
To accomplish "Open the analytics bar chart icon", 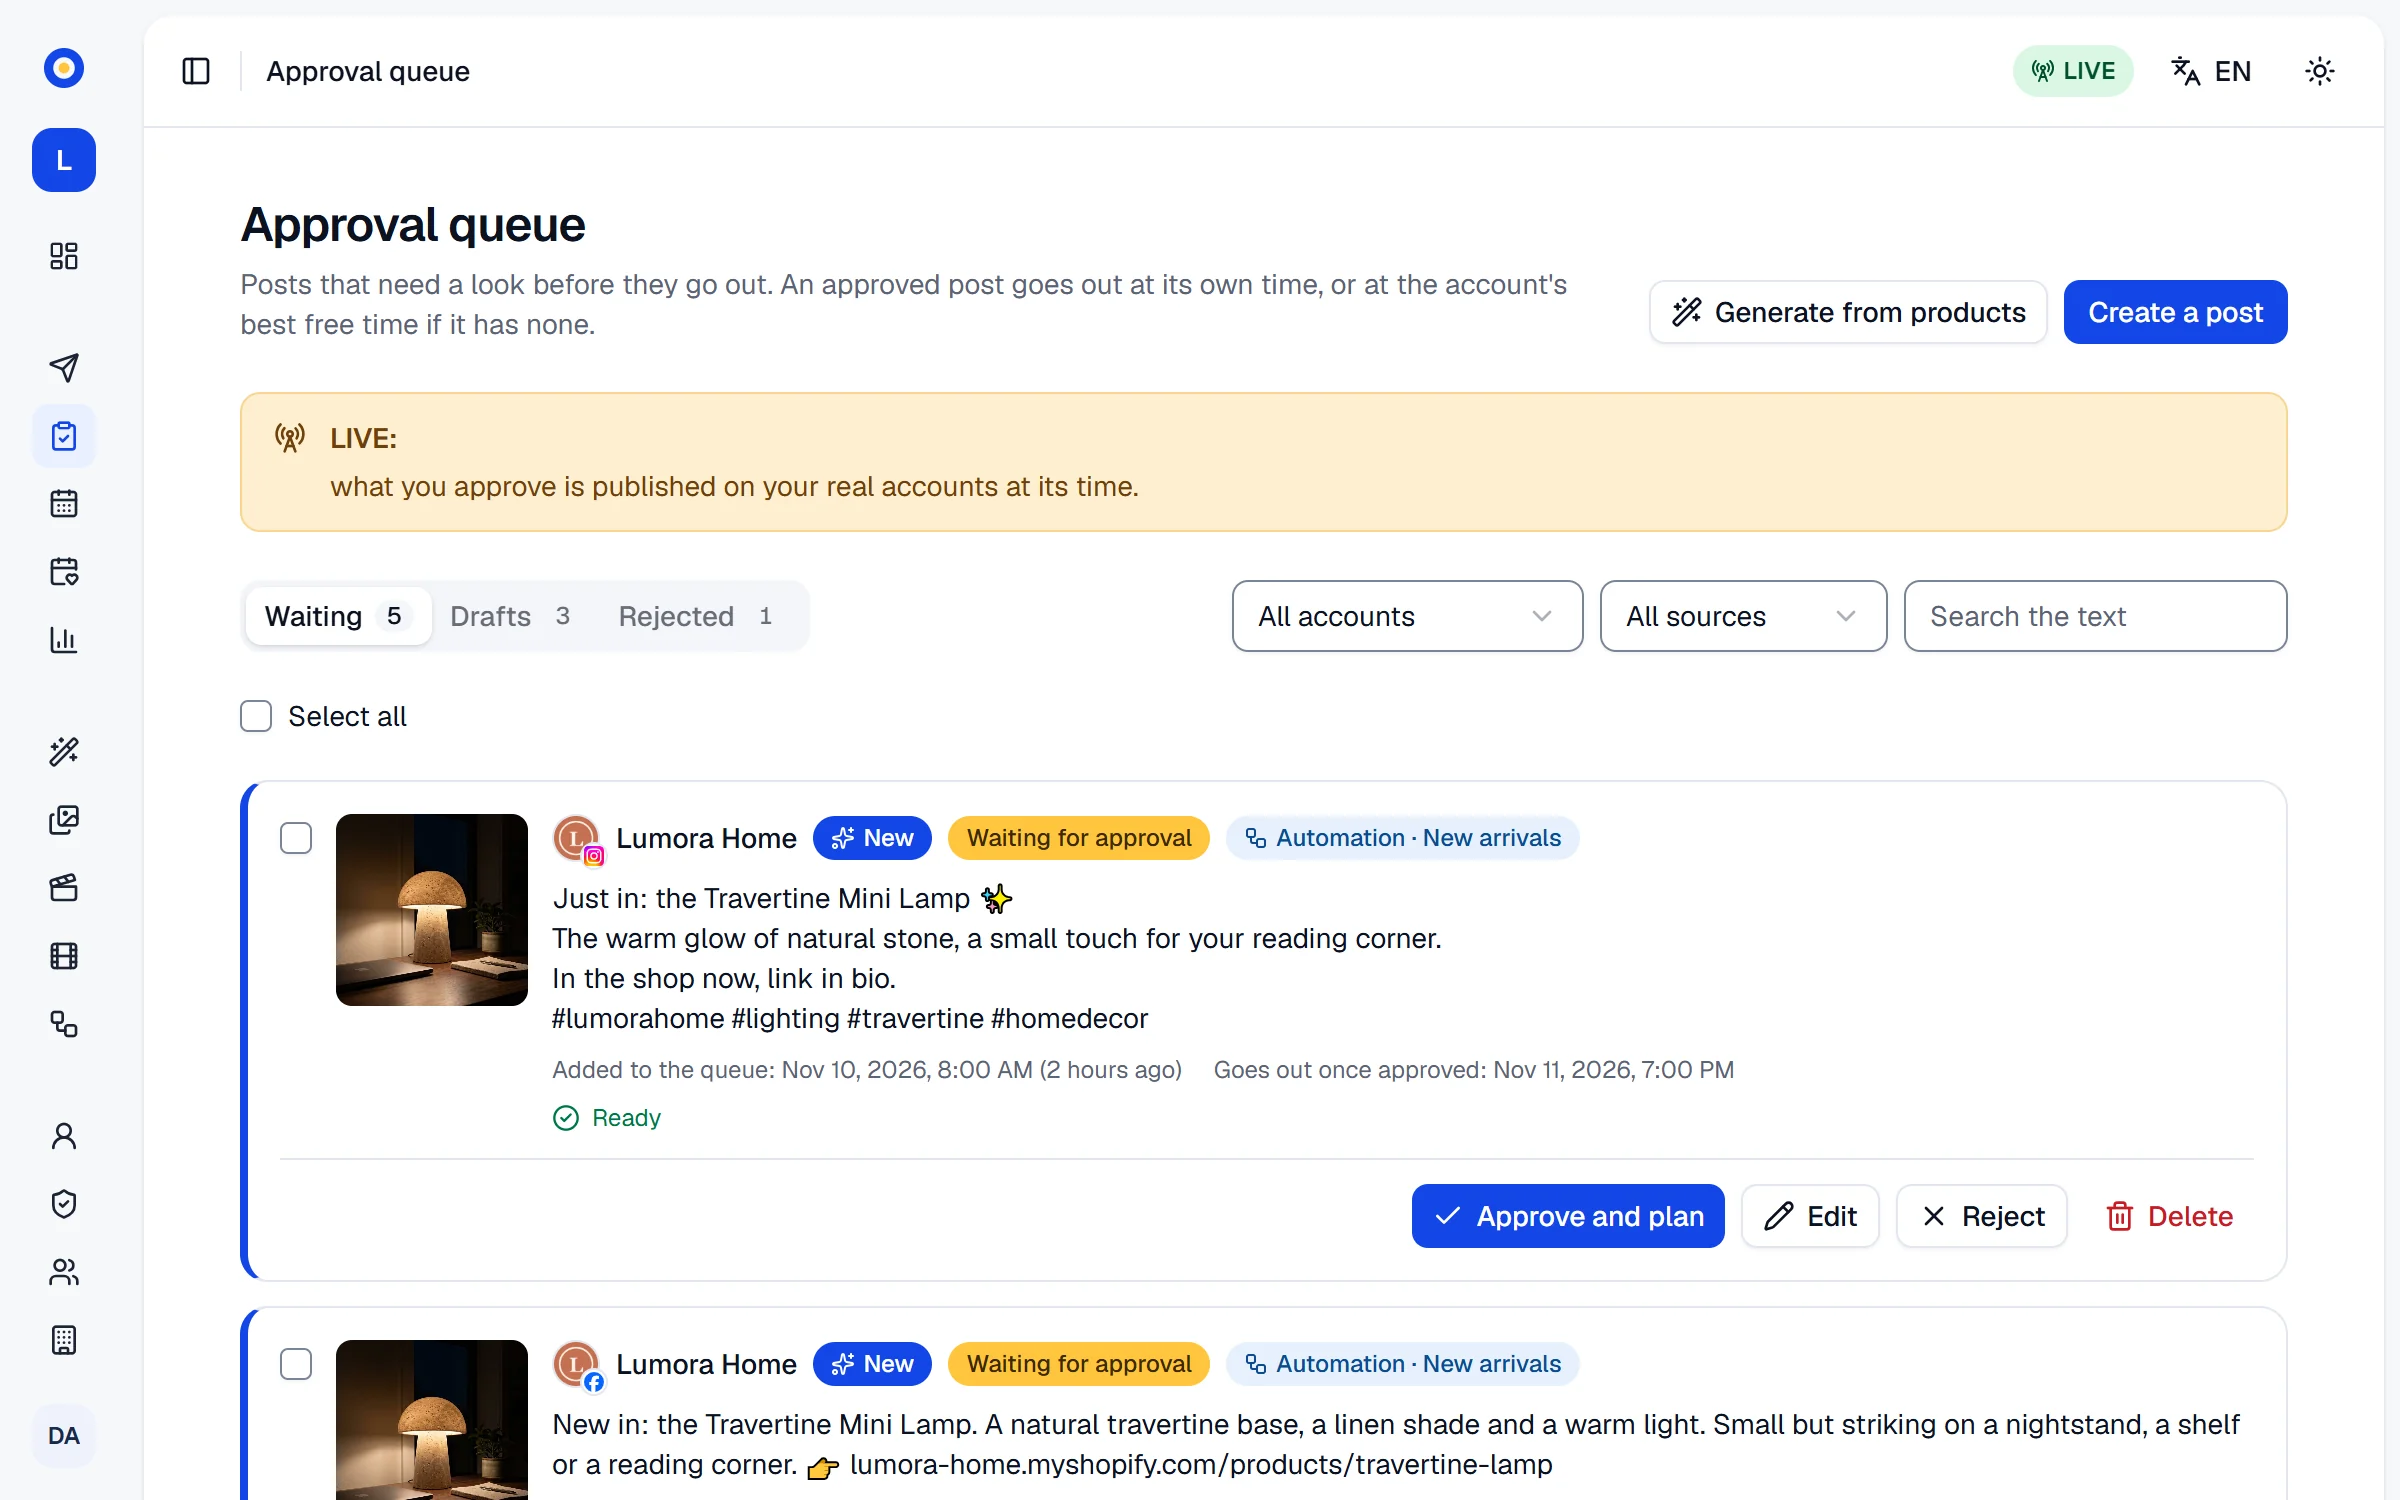I will click(64, 639).
